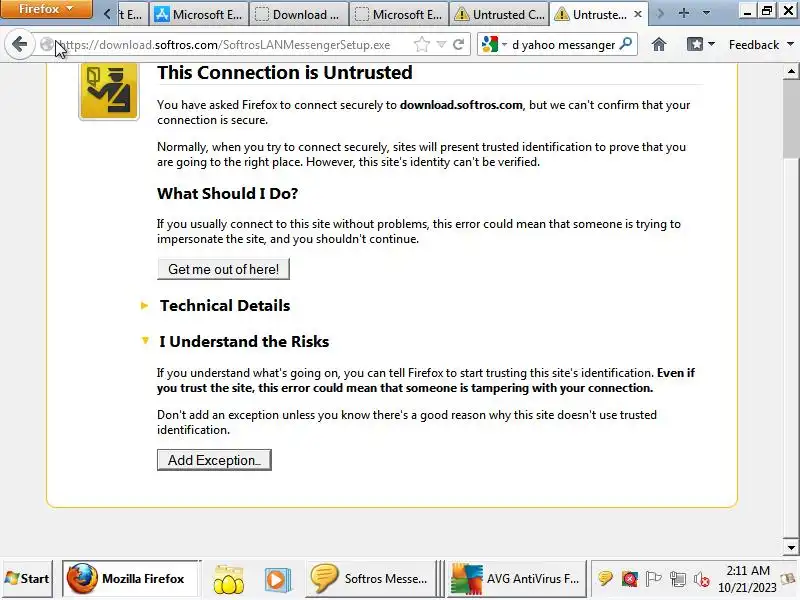The width and height of the screenshot is (800, 600).
Task: Click the passport officer warning icon
Action: point(109,91)
